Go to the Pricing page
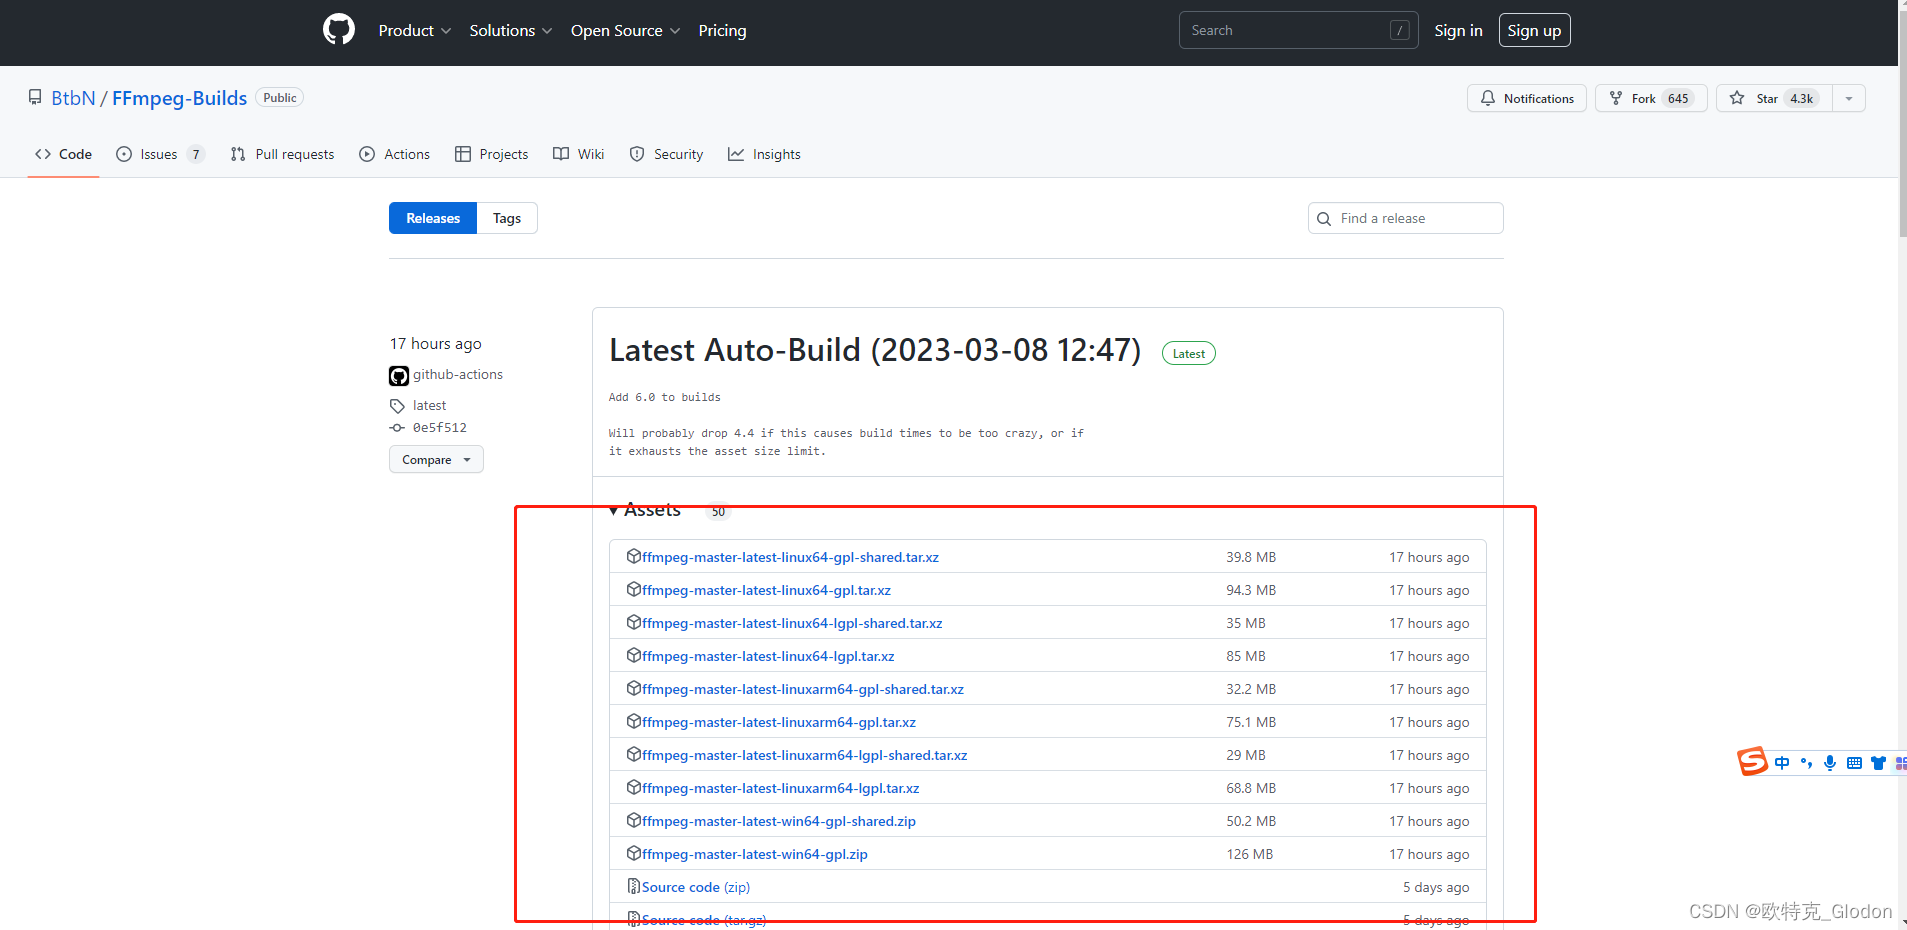Image resolution: width=1907 pixels, height=930 pixels. click(x=722, y=31)
